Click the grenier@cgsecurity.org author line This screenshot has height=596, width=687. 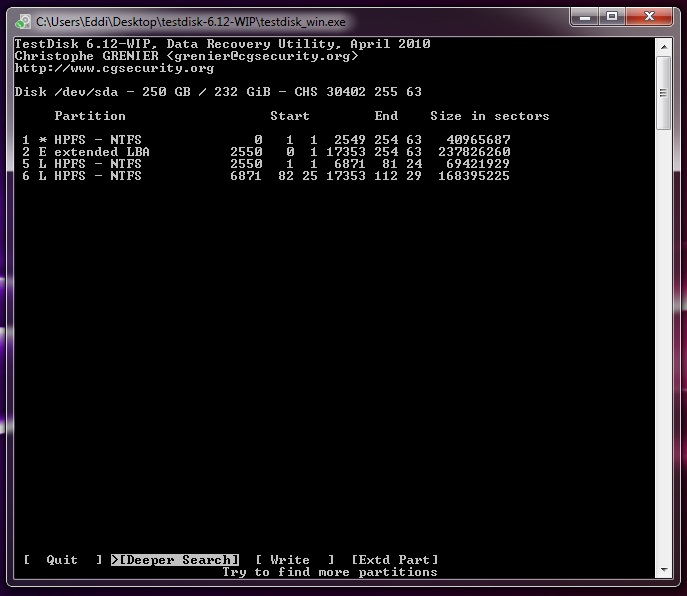coord(186,56)
